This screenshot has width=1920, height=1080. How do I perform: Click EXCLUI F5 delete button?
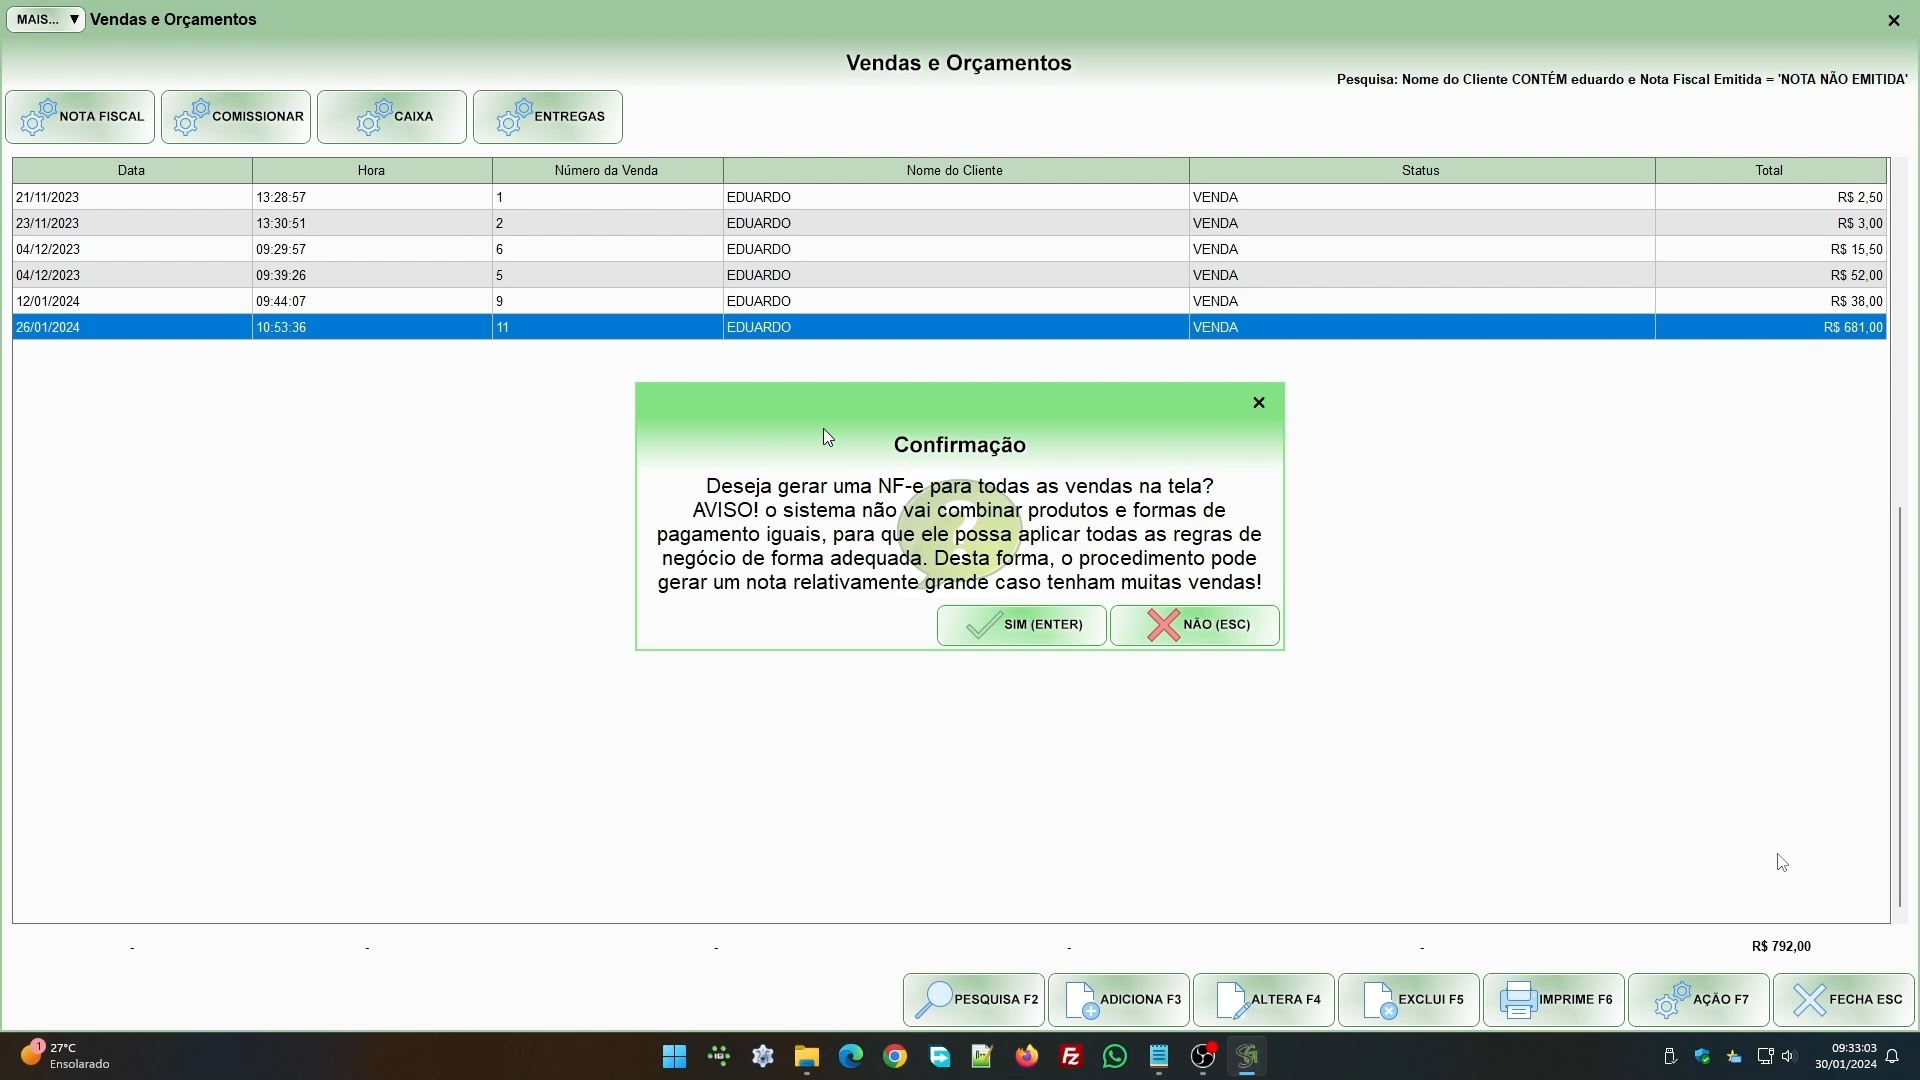point(1409,1000)
